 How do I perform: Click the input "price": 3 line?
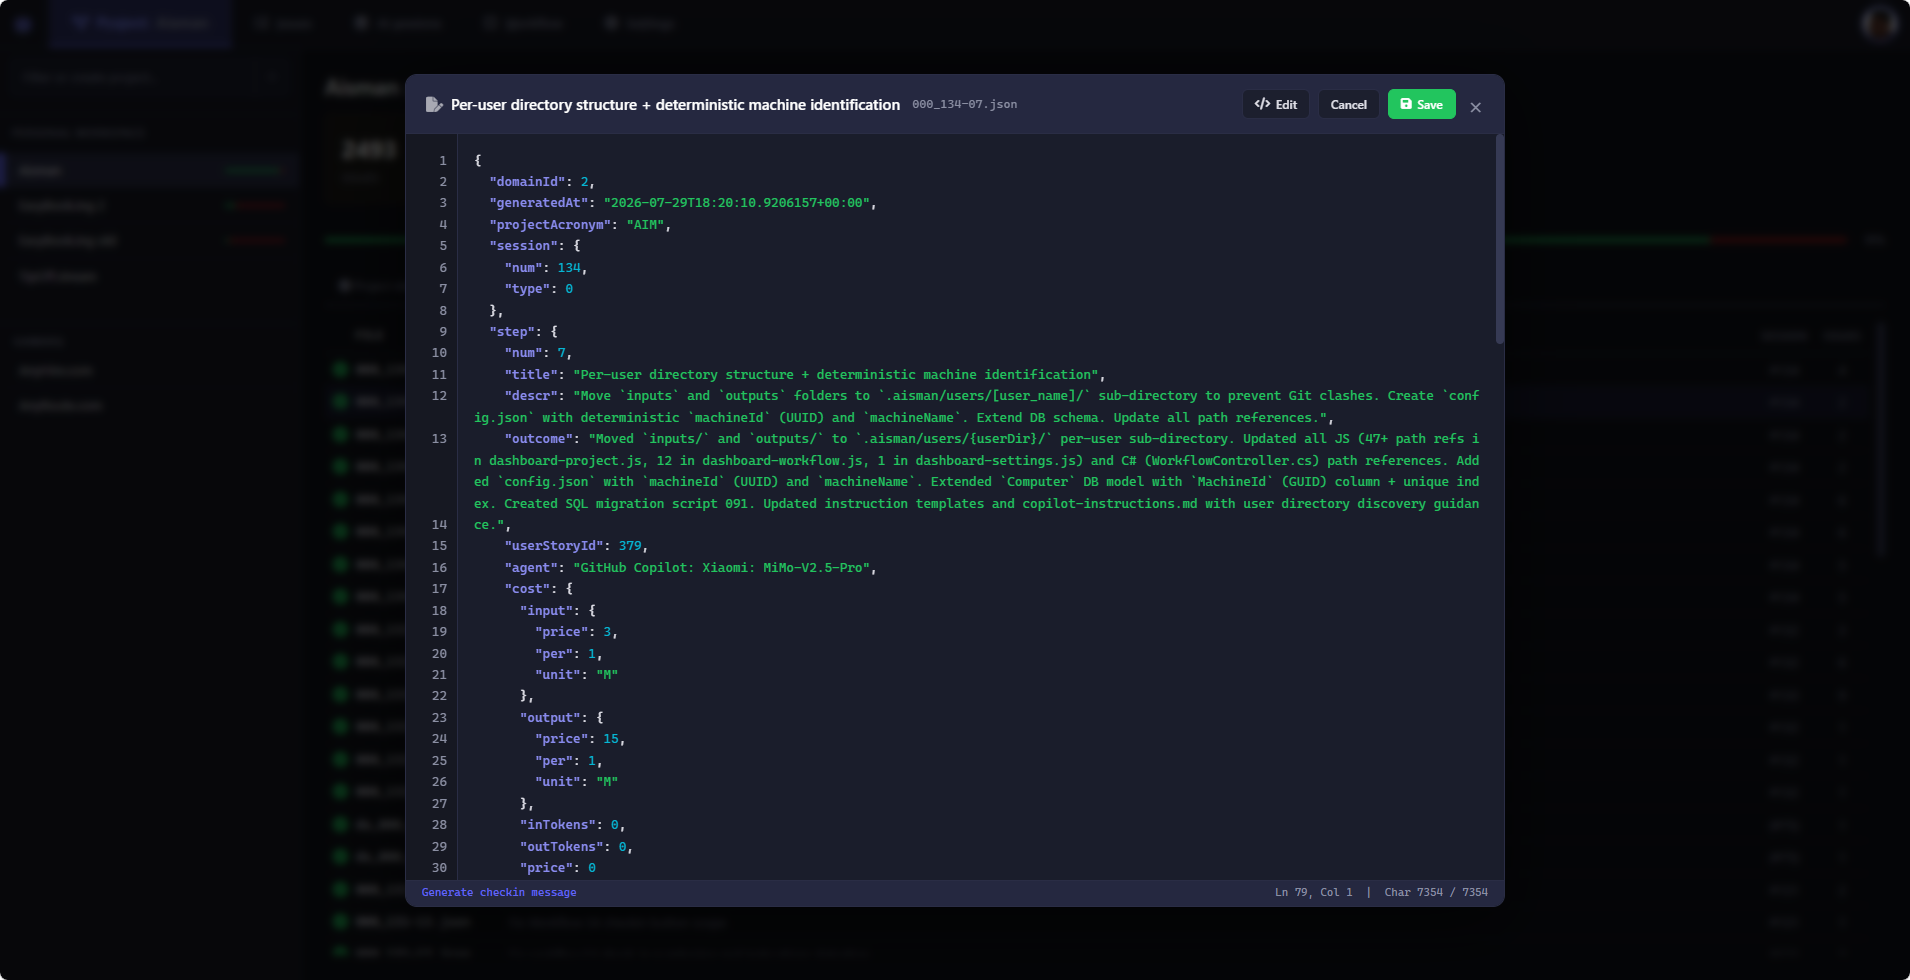pyautogui.click(x=576, y=632)
